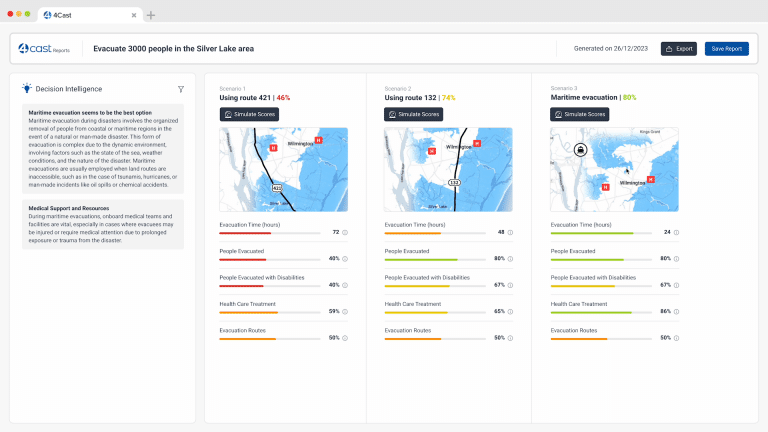768x432 pixels.
Task: Close the 4Cast browser tab
Action: [x=134, y=15]
